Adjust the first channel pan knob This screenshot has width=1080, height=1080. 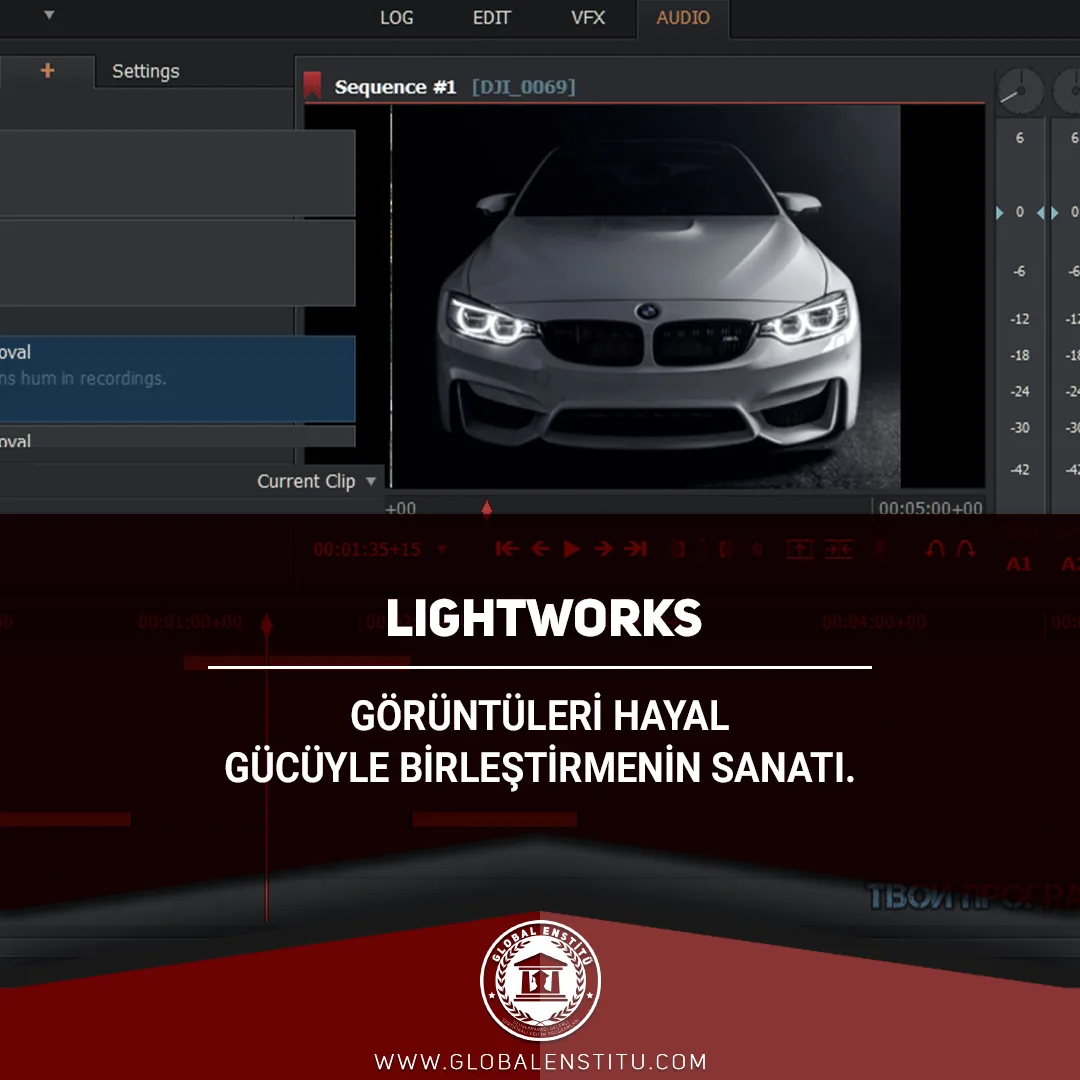(x=1020, y=91)
